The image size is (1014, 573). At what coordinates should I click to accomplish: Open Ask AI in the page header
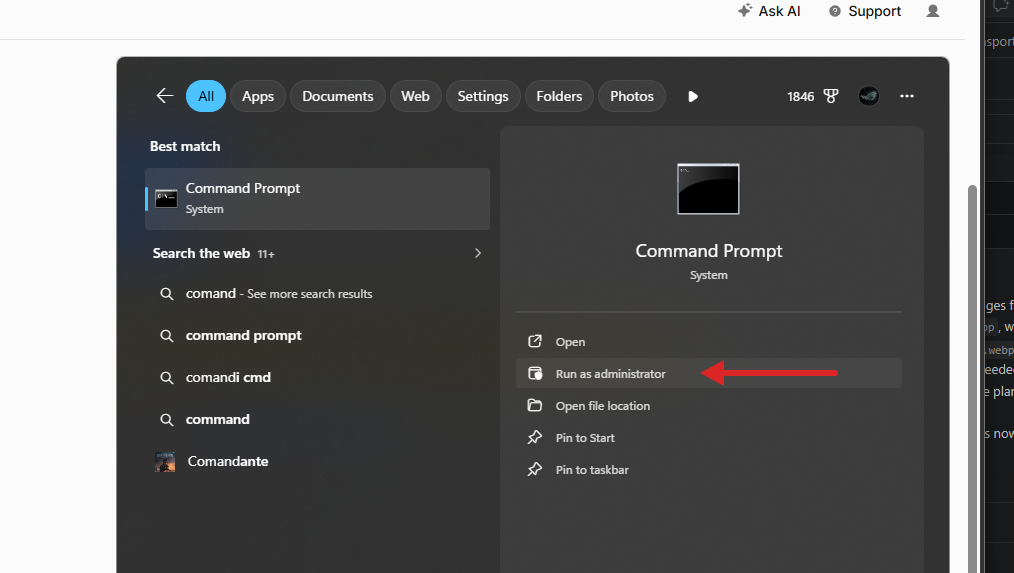(x=769, y=11)
